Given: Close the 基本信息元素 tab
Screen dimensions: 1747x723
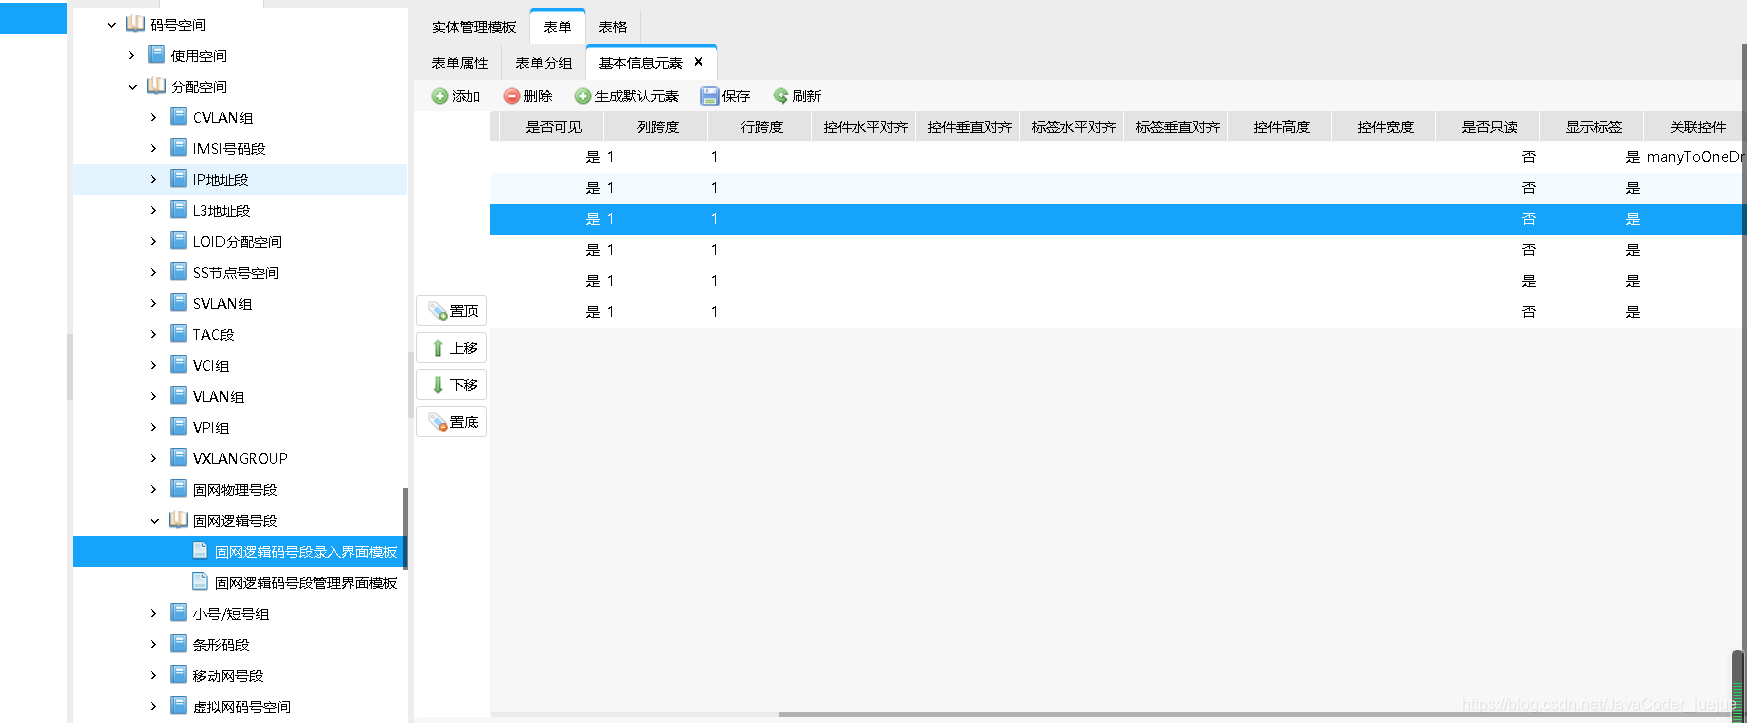Looking at the screenshot, I should click(x=698, y=62).
